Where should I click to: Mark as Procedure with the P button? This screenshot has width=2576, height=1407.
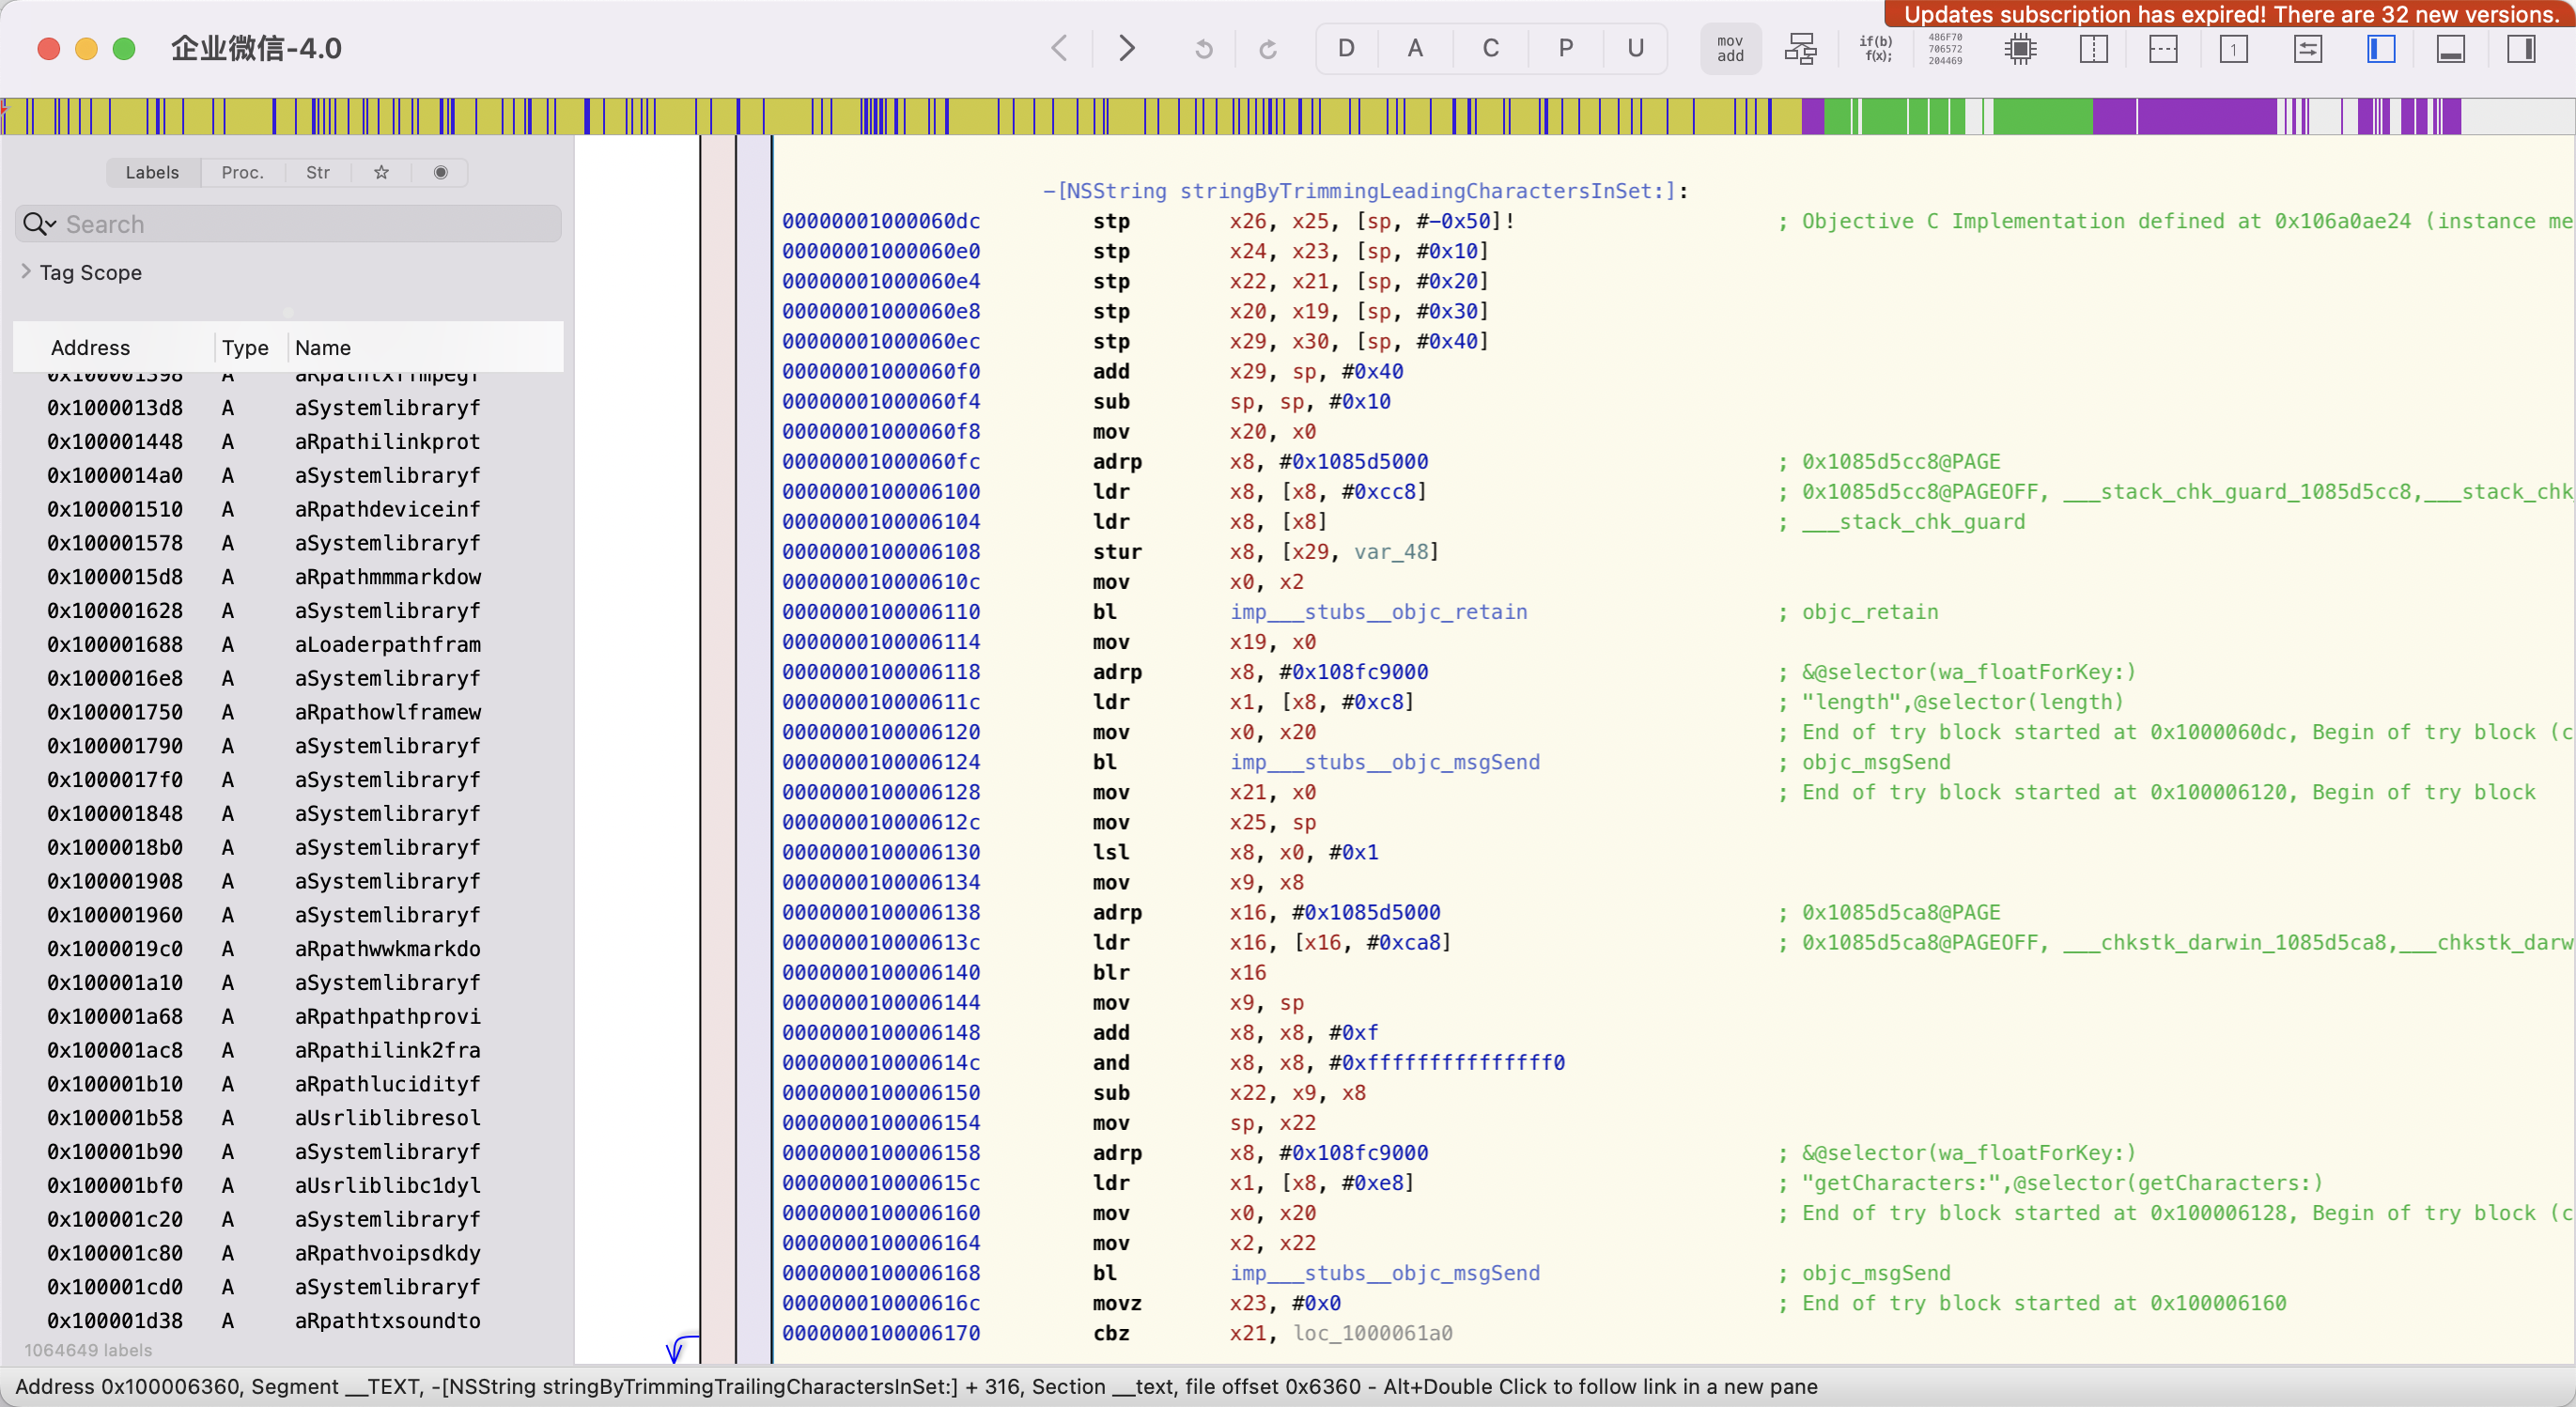click(1566, 48)
